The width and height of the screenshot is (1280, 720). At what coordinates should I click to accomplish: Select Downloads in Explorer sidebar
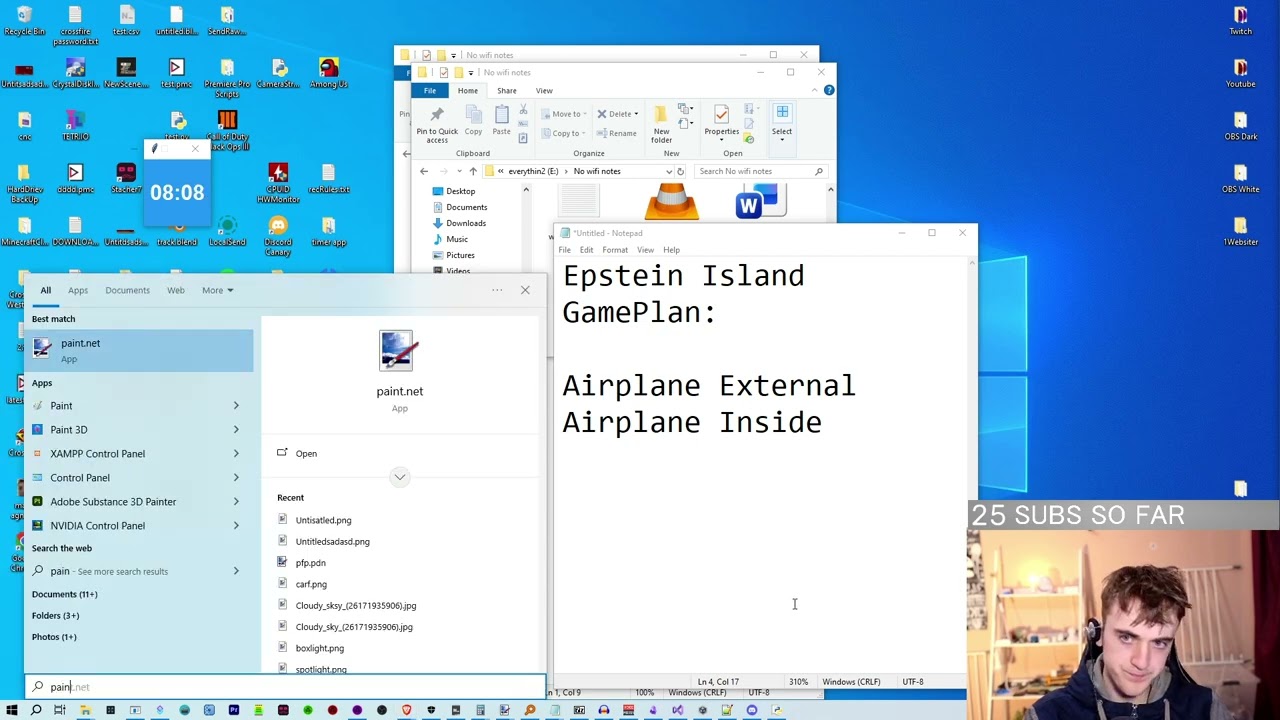pos(466,223)
